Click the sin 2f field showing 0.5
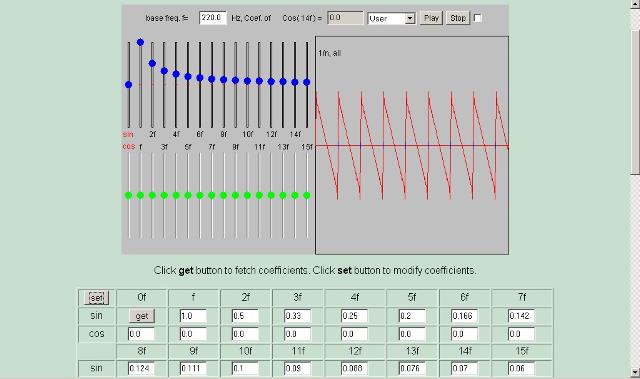This screenshot has height=379, width=640. point(245,316)
